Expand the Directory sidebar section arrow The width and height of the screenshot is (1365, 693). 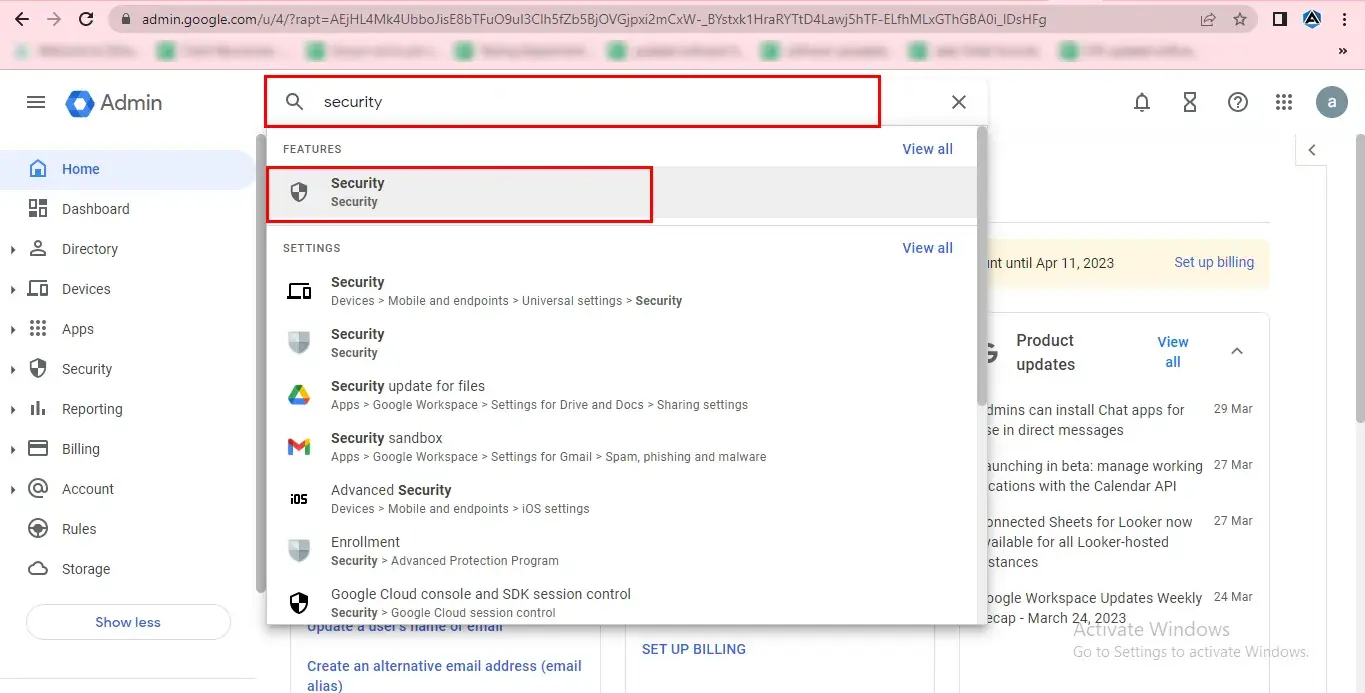point(13,250)
